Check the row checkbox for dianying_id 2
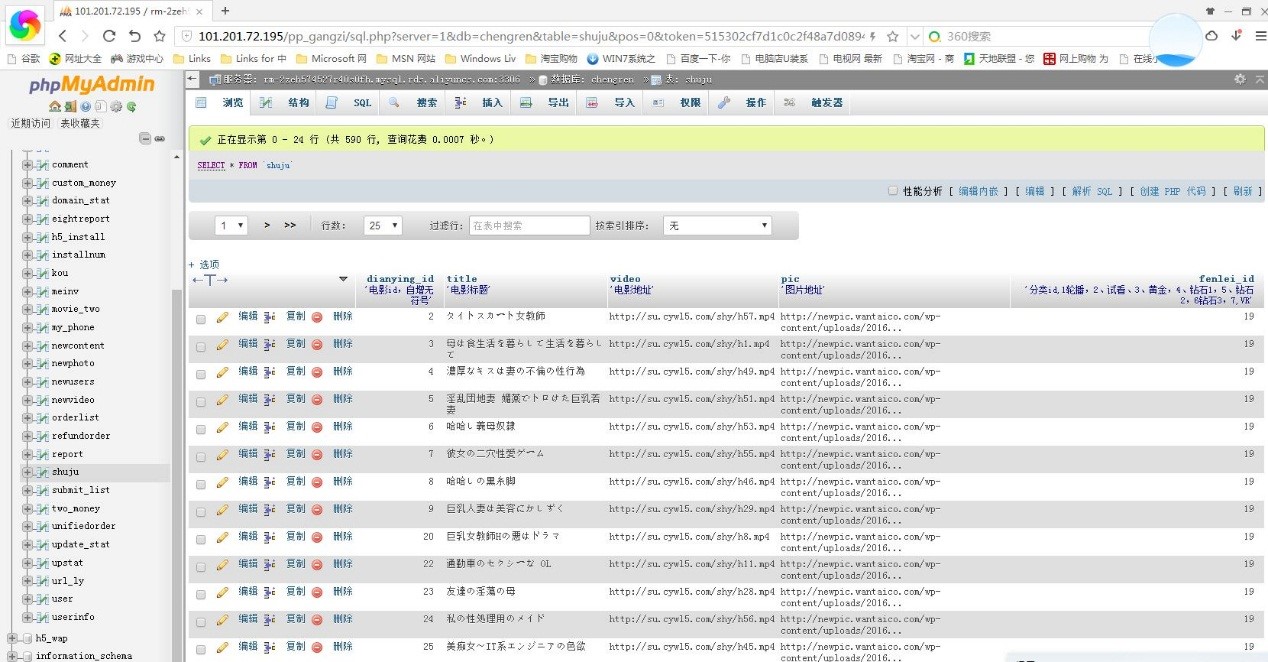This screenshot has width=1268, height=662. click(x=201, y=318)
